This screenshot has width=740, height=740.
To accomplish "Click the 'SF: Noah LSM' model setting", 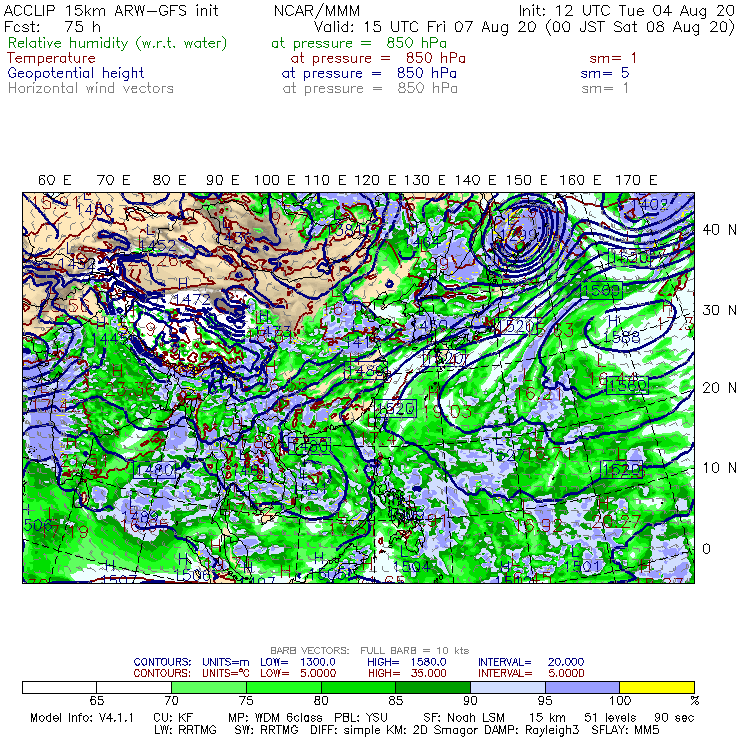I will (464, 718).
